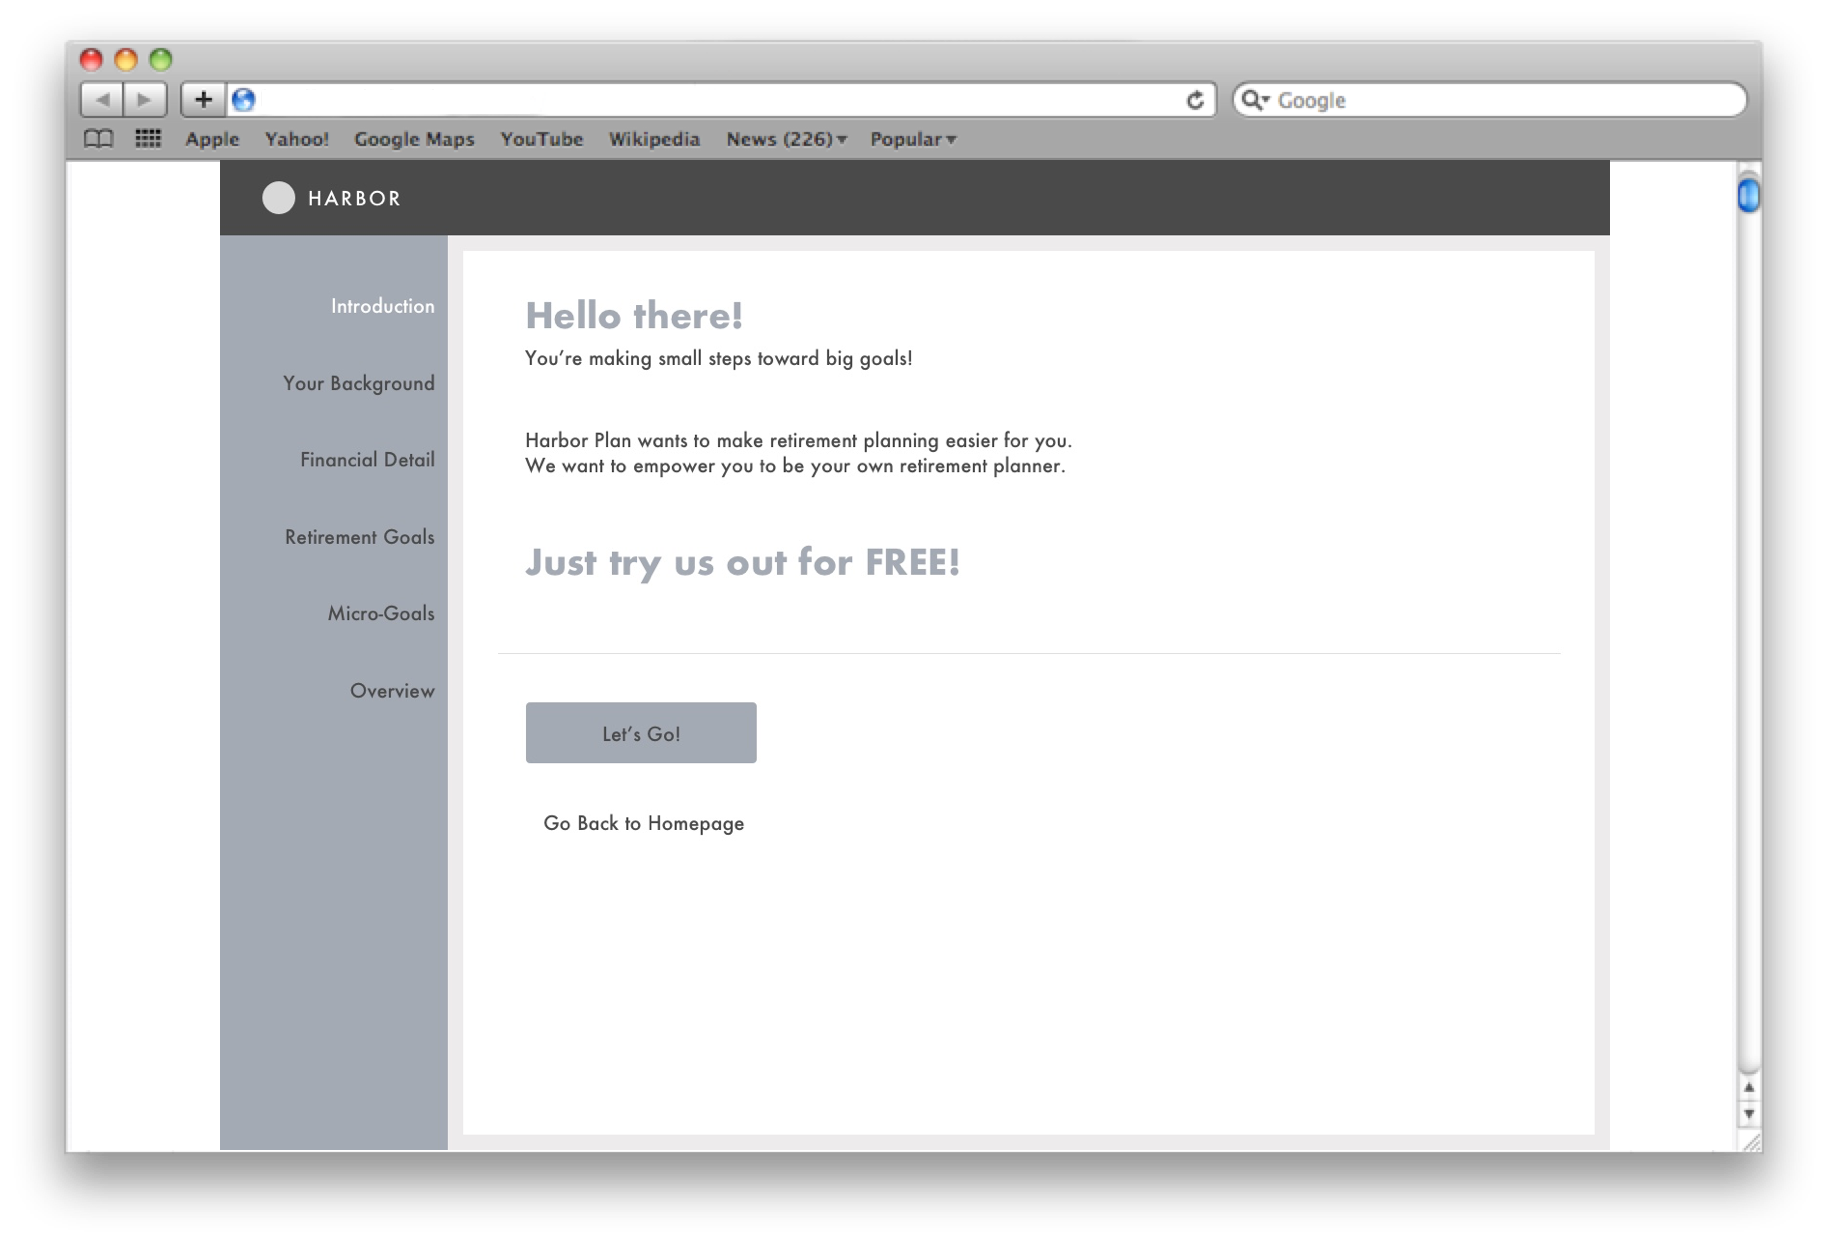Image resolution: width=1828 pixels, height=1244 pixels.
Task: Select Your Background in the sidebar
Action: pyautogui.click(x=359, y=383)
